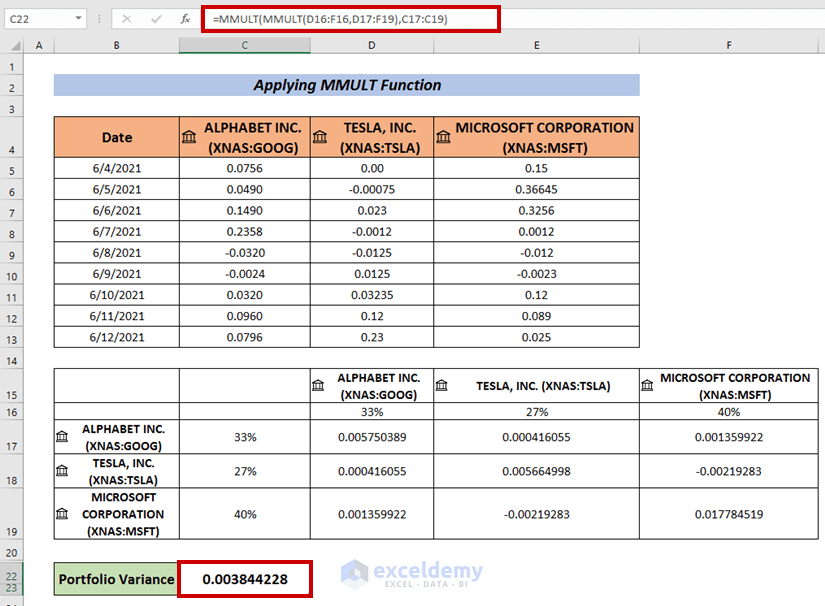Screen dimensions: 825x606
Task: Click covariance cell 0.005750389
Action: pos(372,437)
